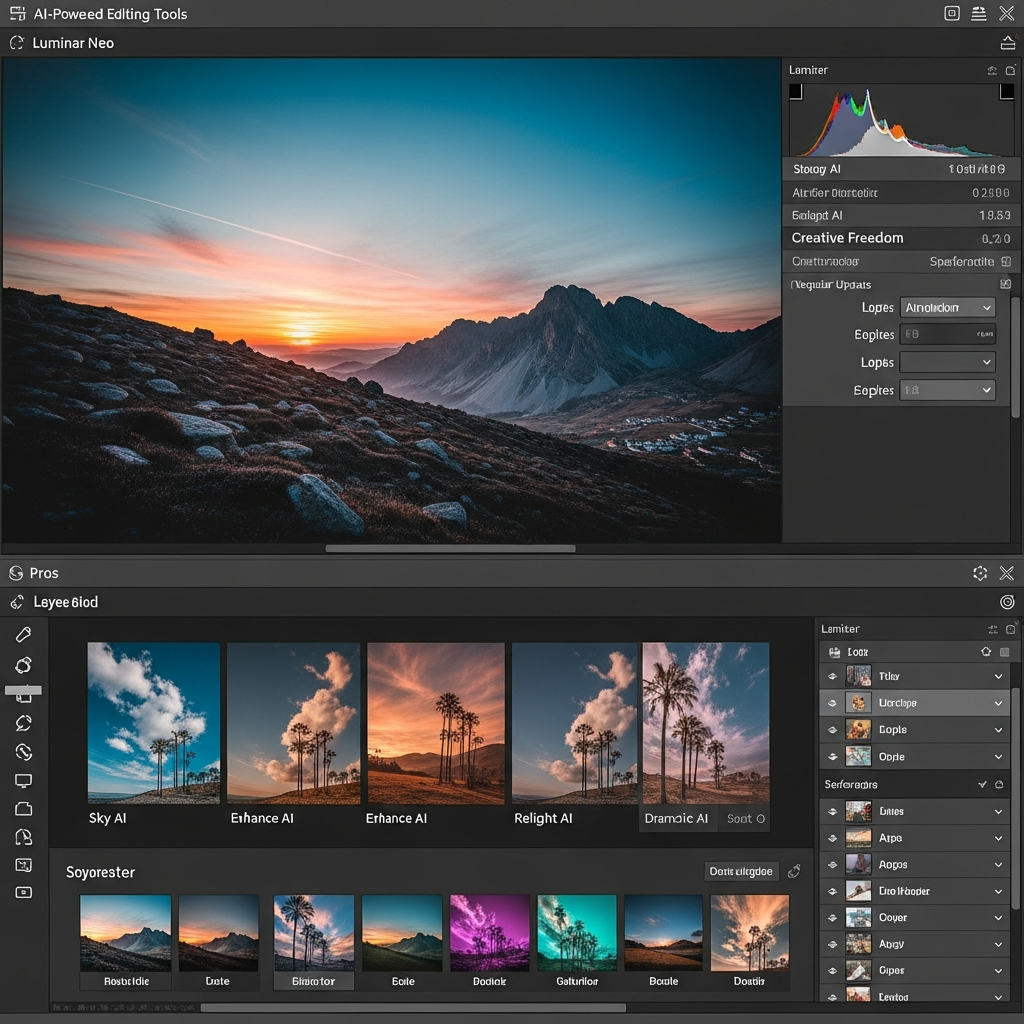
Task: Choose the Relight AI preset thumbnail
Action: coord(574,723)
